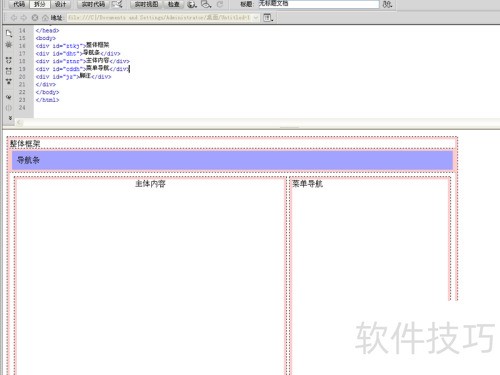Screen dimensions: 500x375
Task: Click the collapse full tag icon
Action: 9,60
